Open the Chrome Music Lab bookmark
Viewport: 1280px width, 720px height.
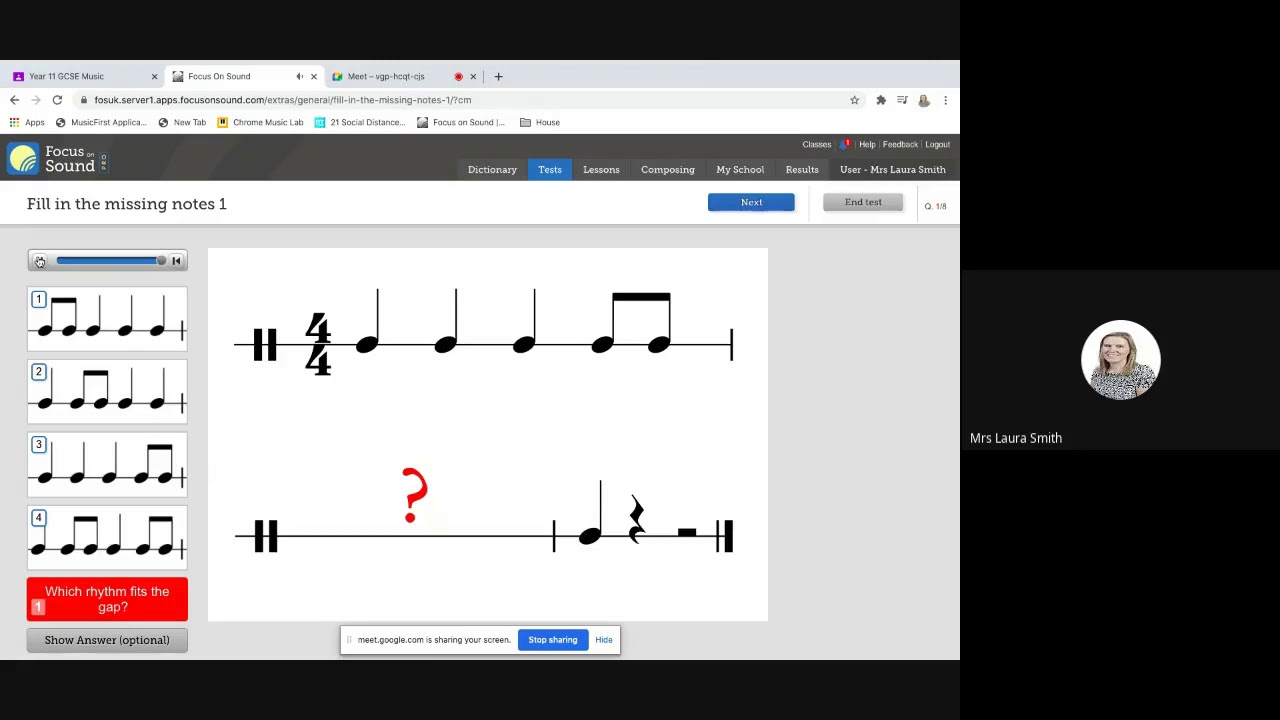(260, 122)
